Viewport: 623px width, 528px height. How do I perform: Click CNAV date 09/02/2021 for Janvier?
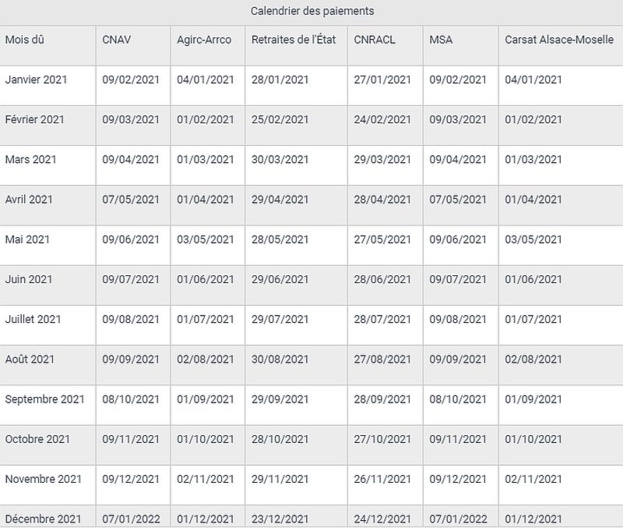click(x=131, y=80)
